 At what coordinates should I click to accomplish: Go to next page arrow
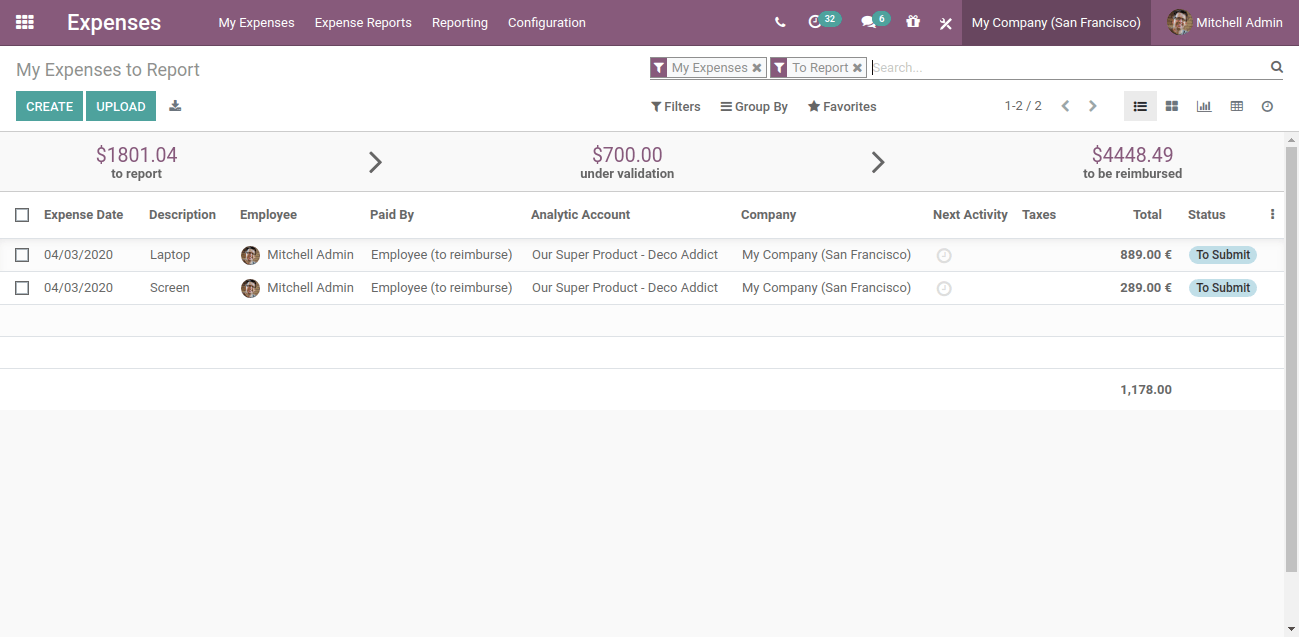tap(1092, 106)
